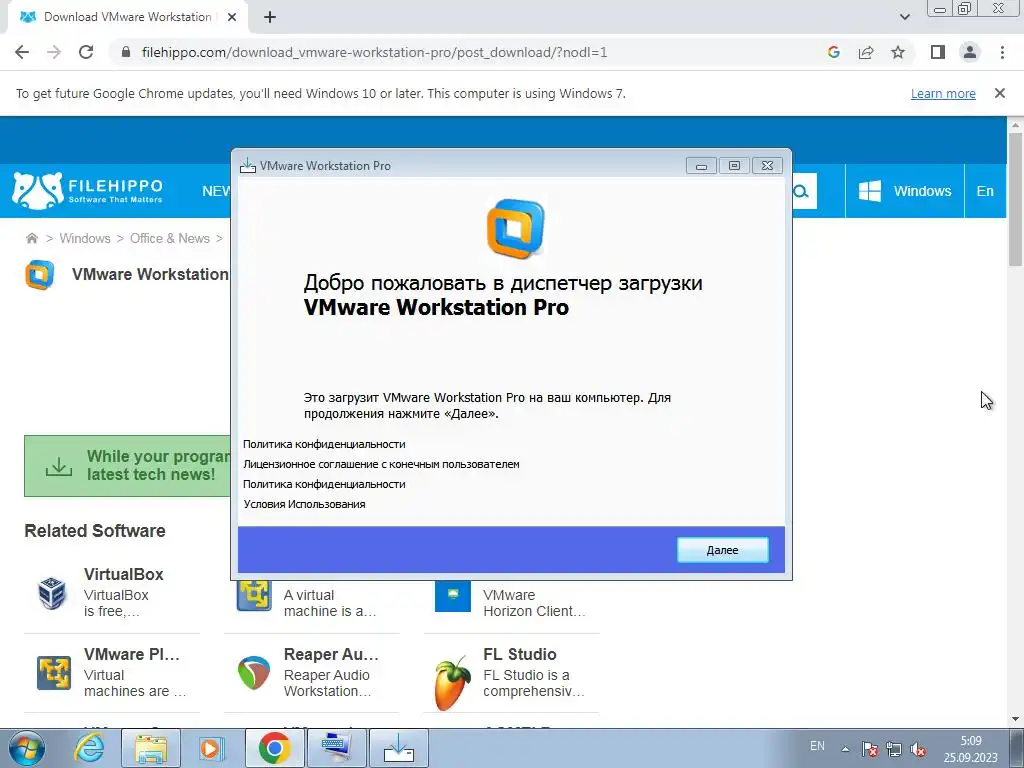Open the tab search chevron in Chrome
The image size is (1024, 768).
[904, 17]
